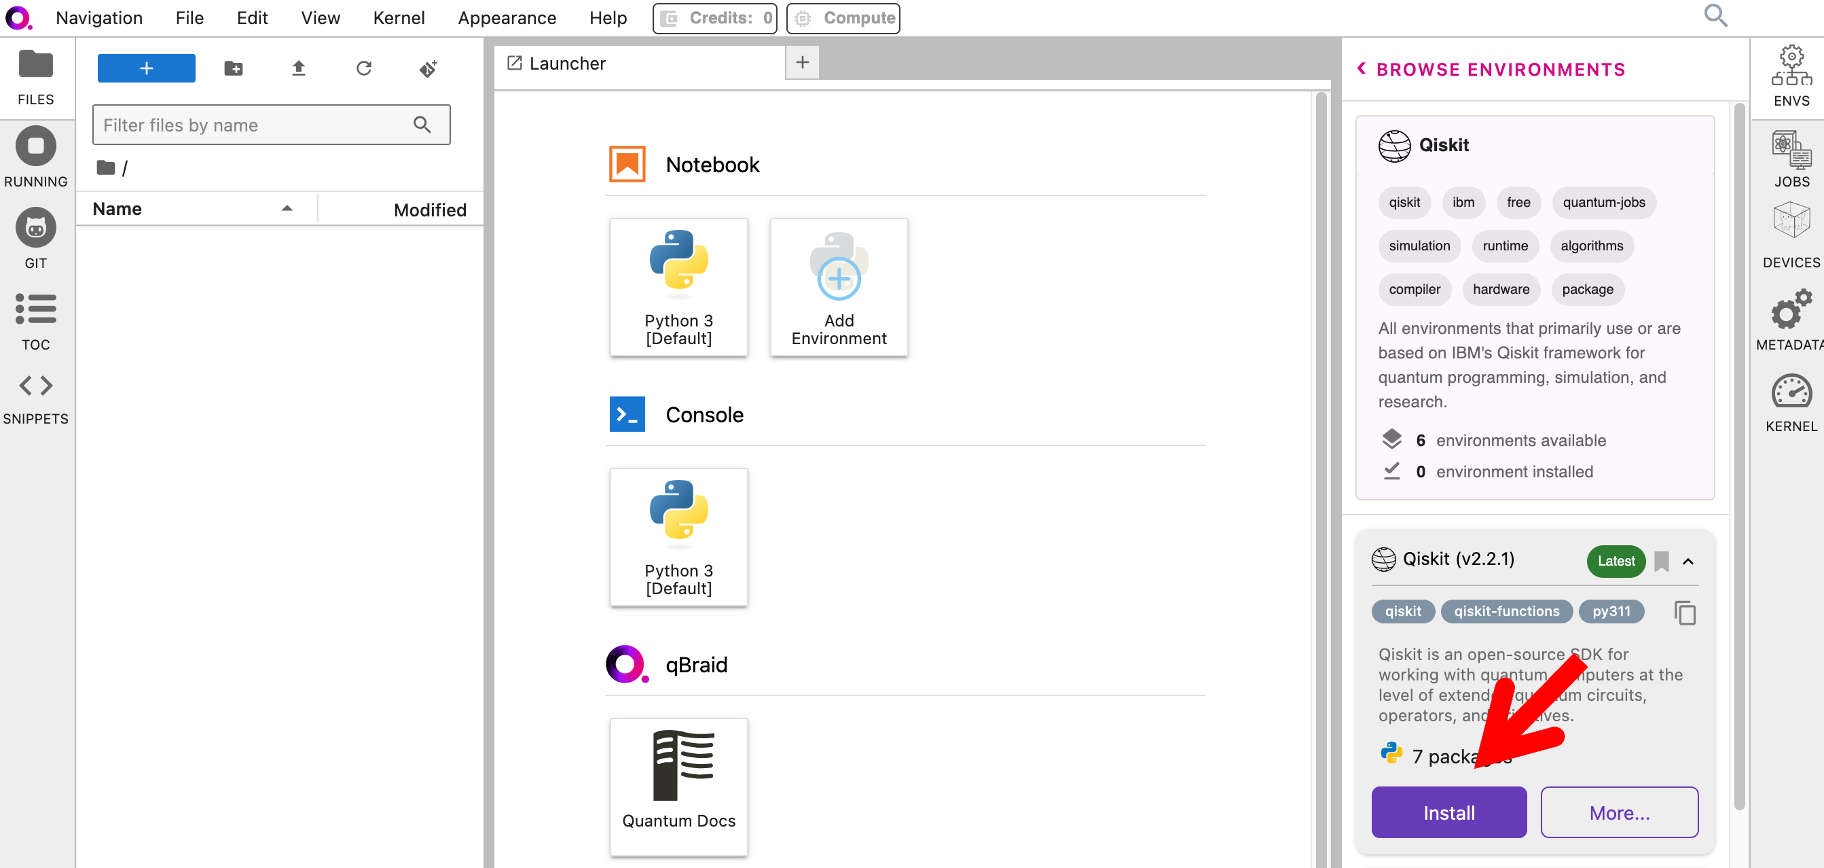The height and width of the screenshot is (868, 1824).
Task: Open Quantum Docs from the launcher
Action: 679,787
